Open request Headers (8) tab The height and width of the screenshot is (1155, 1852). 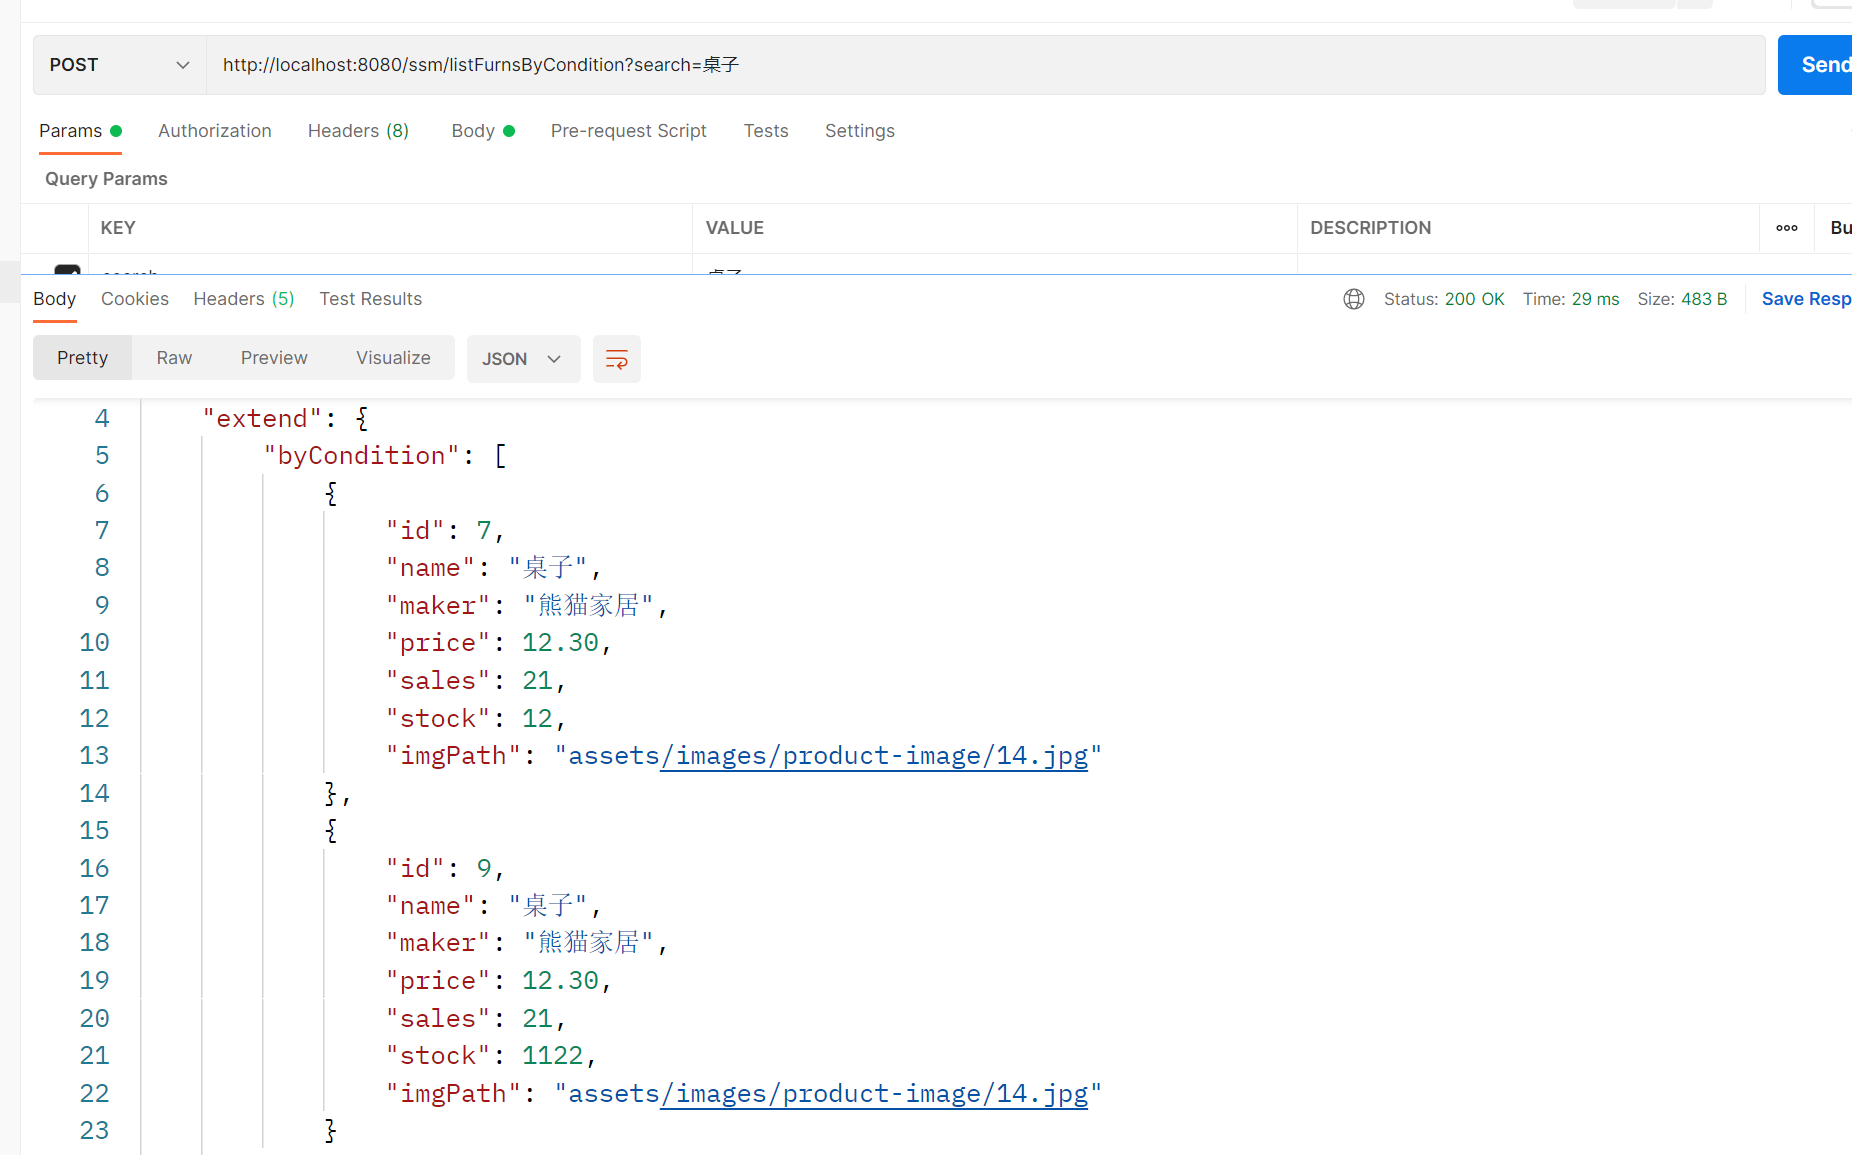(358, 131)
